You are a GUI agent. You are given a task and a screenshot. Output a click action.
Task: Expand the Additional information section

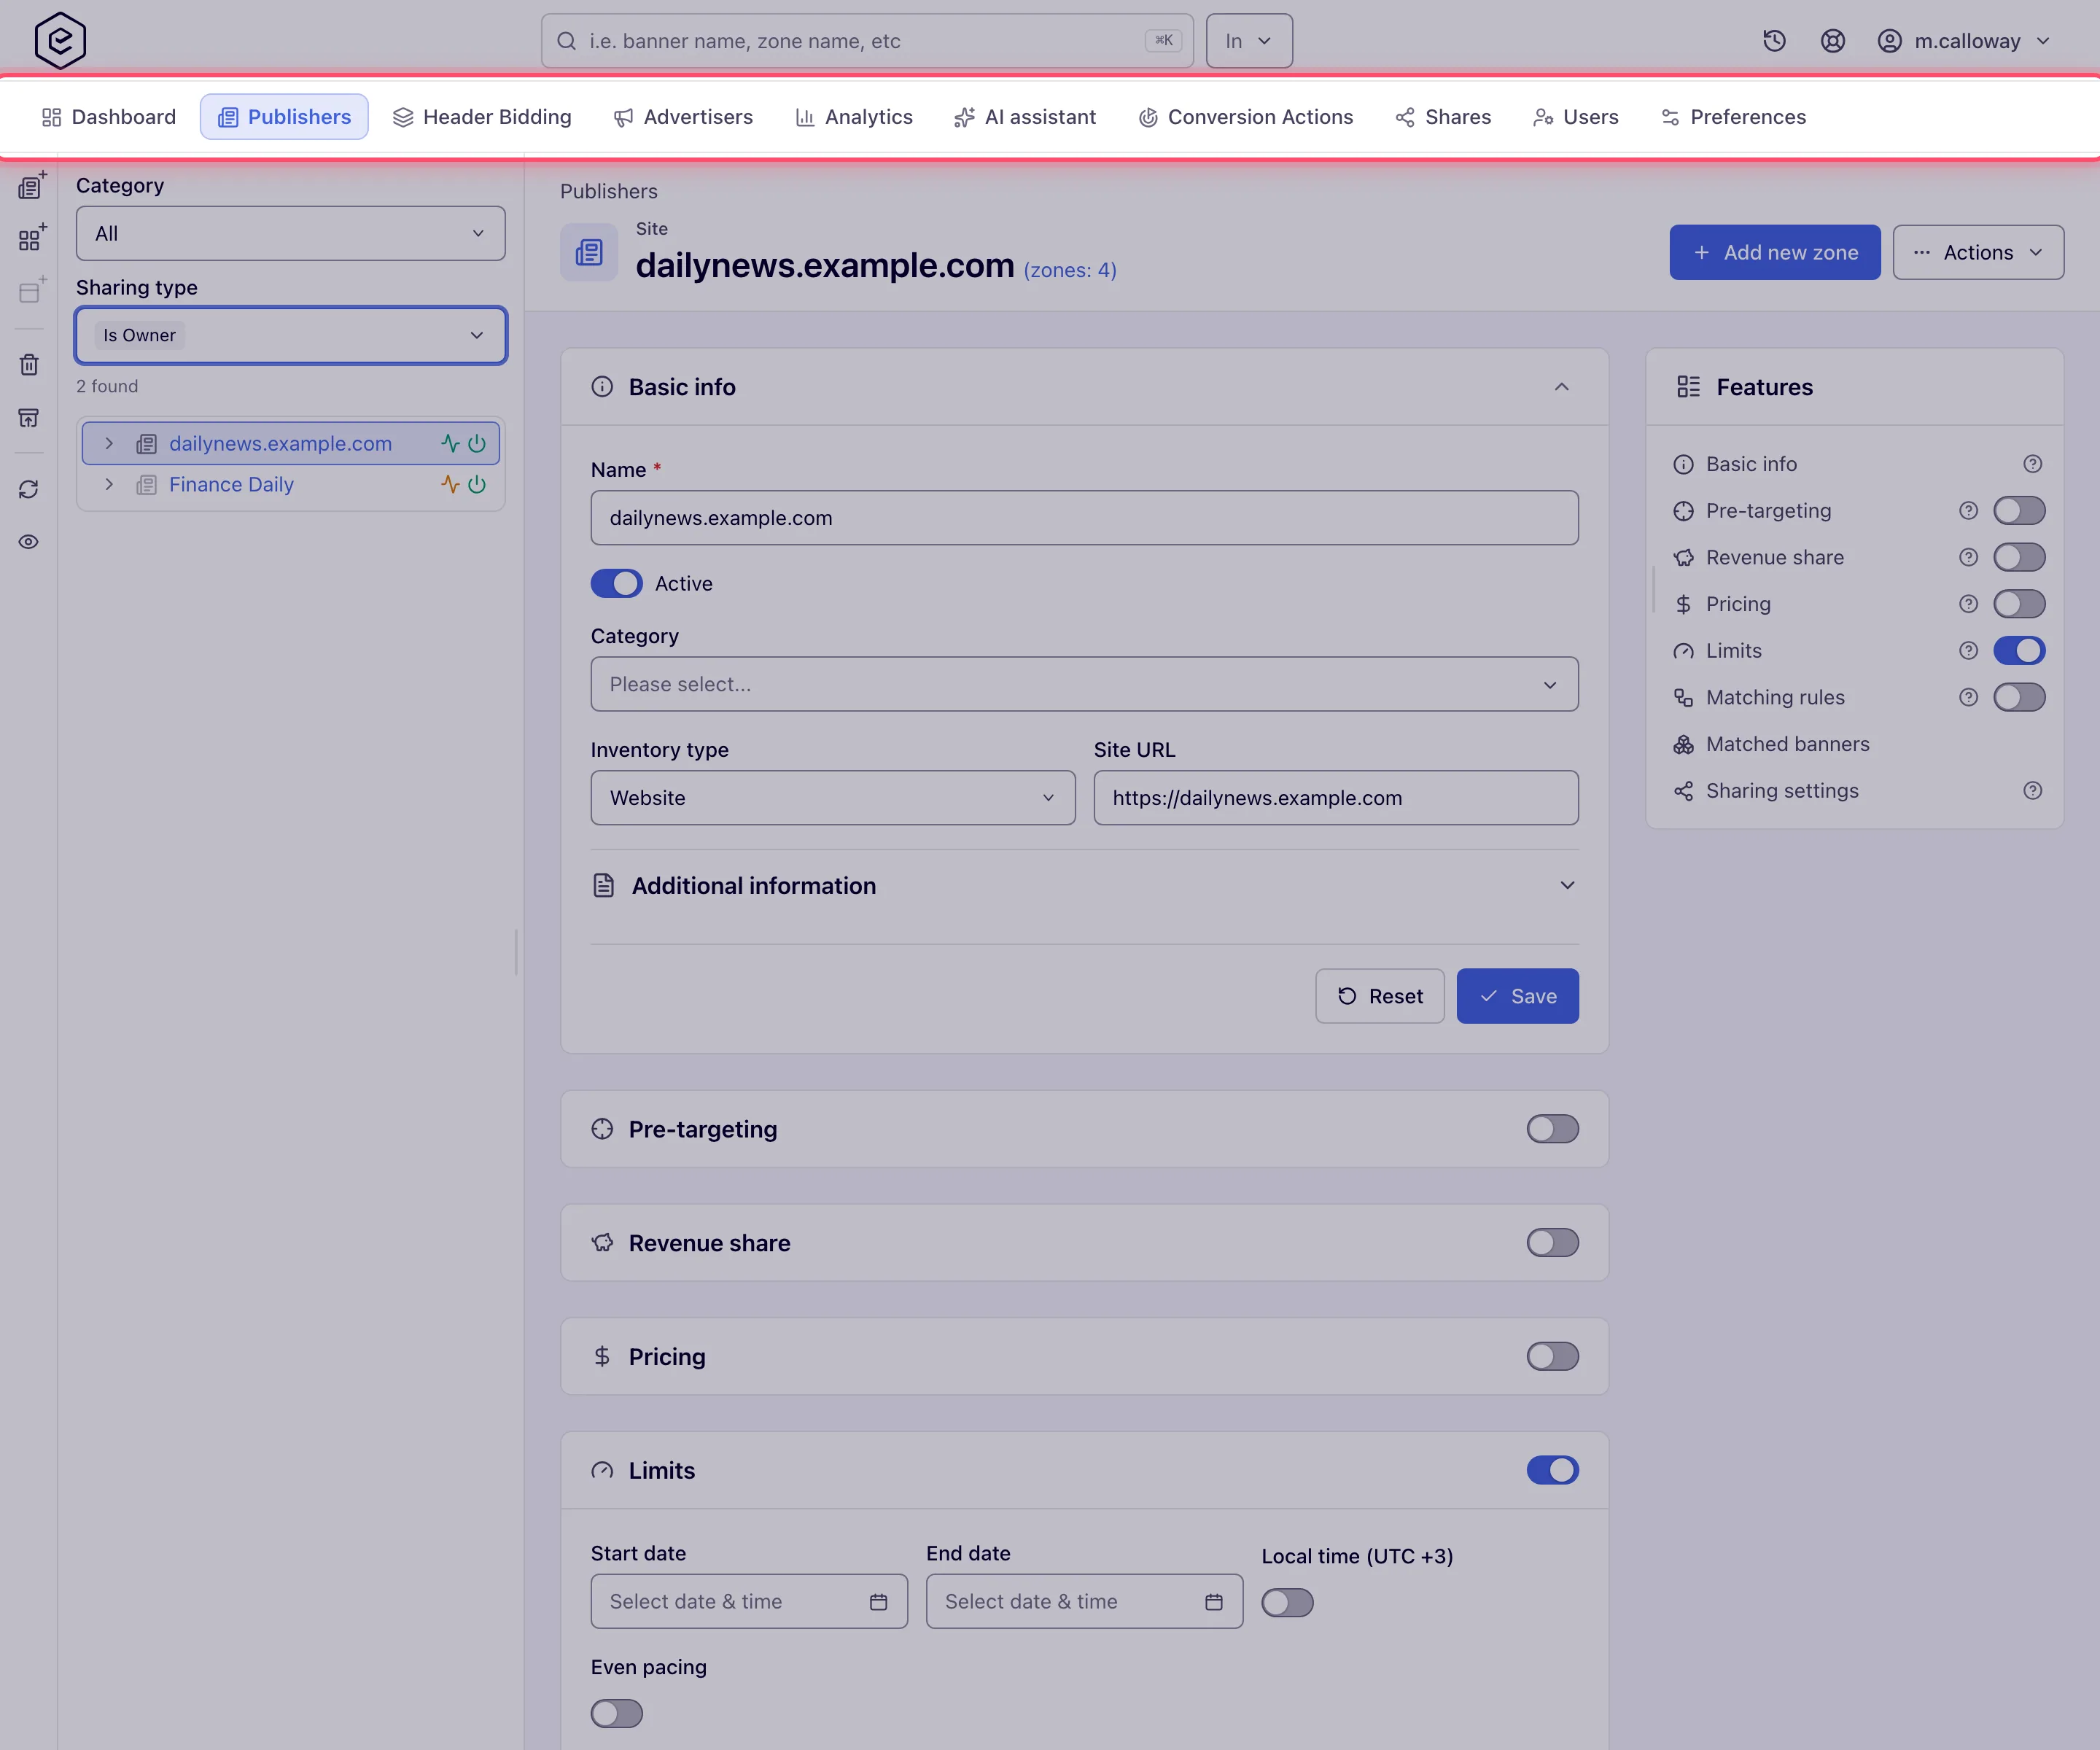[1084, 886]
